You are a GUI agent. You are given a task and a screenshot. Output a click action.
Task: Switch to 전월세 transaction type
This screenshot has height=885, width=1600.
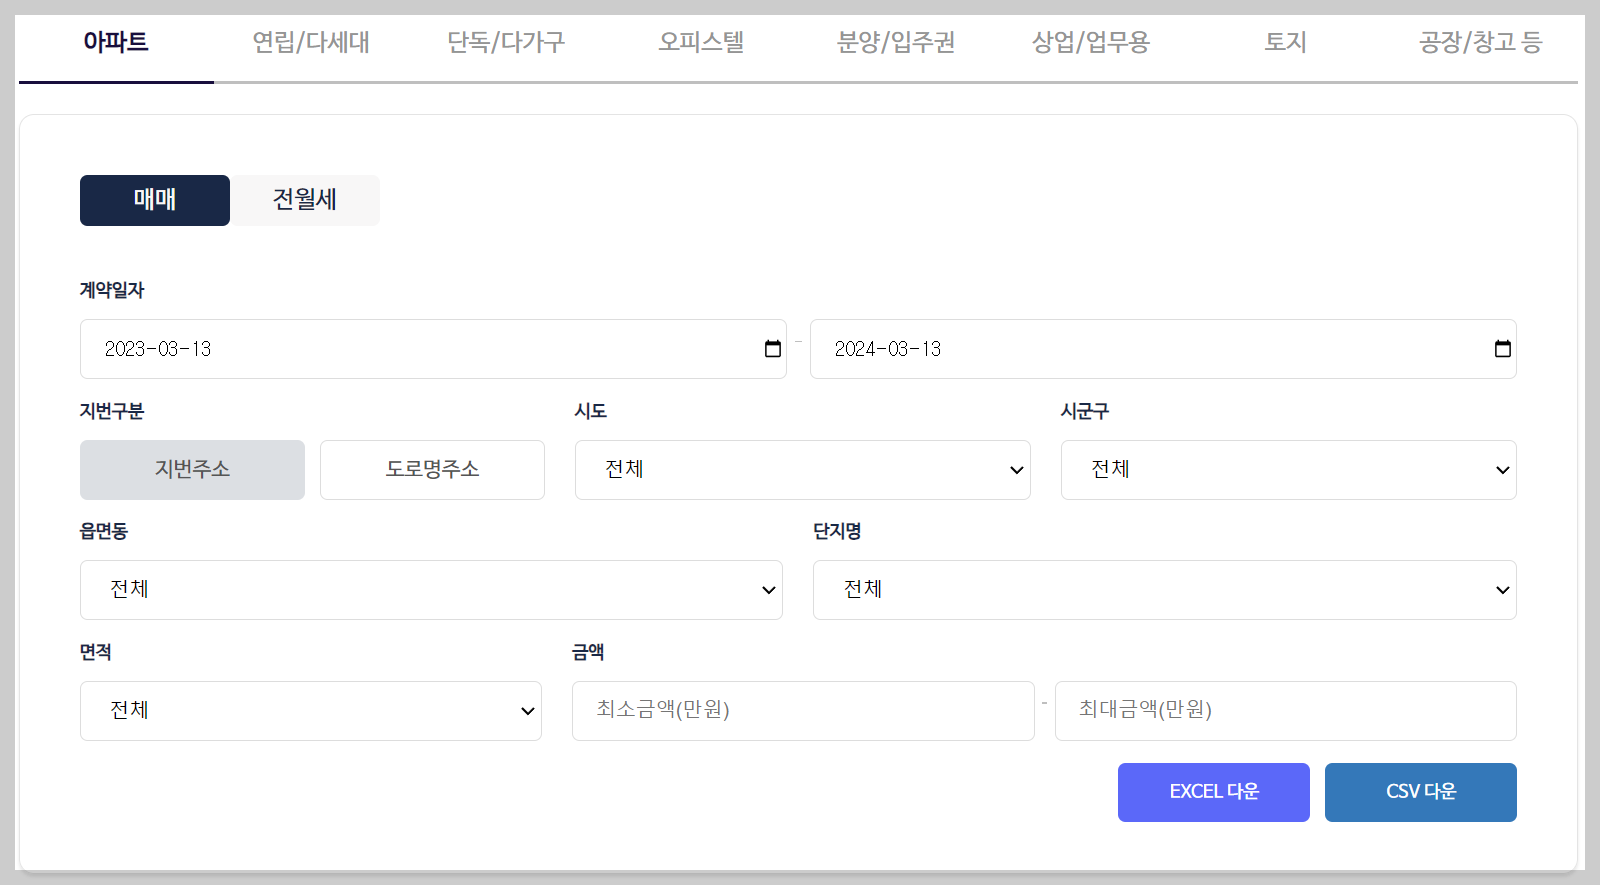pyautogui.click(x=305, y=200)
